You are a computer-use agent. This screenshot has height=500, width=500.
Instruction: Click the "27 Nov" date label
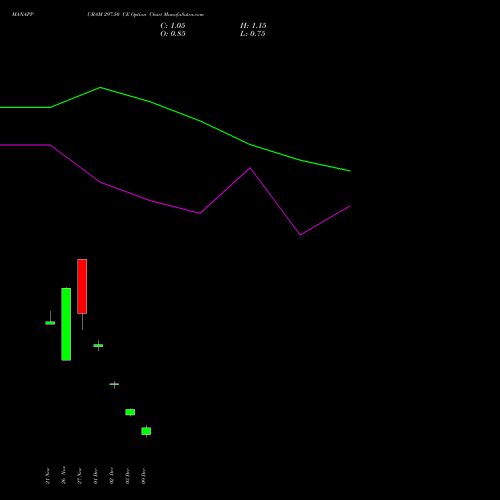pyautogui.click(x=80, y=476)
